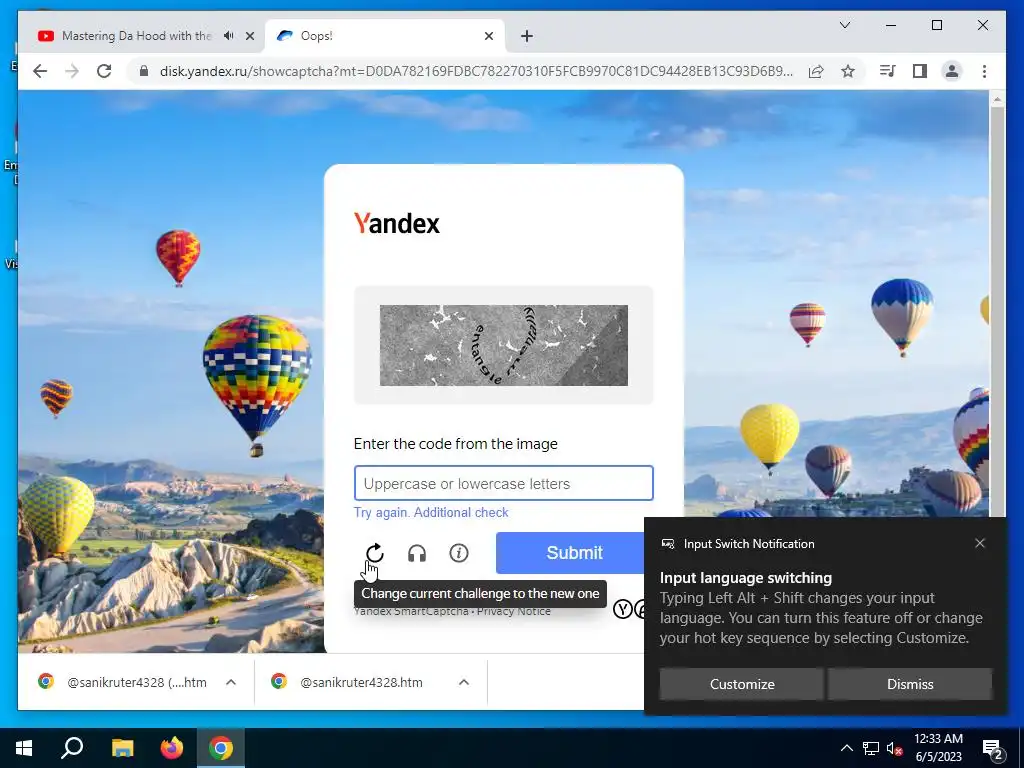
Task: Open network status tray icon
Action: click(871, 748)
